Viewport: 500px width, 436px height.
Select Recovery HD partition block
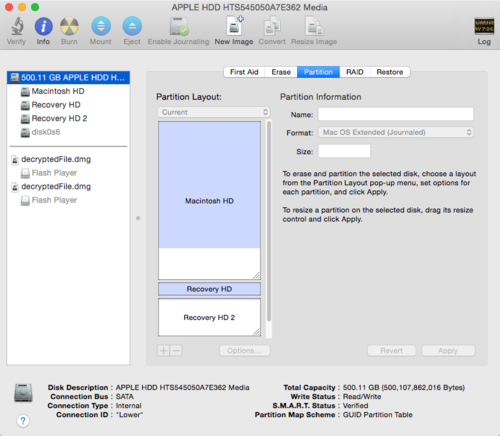coord(209,289)
